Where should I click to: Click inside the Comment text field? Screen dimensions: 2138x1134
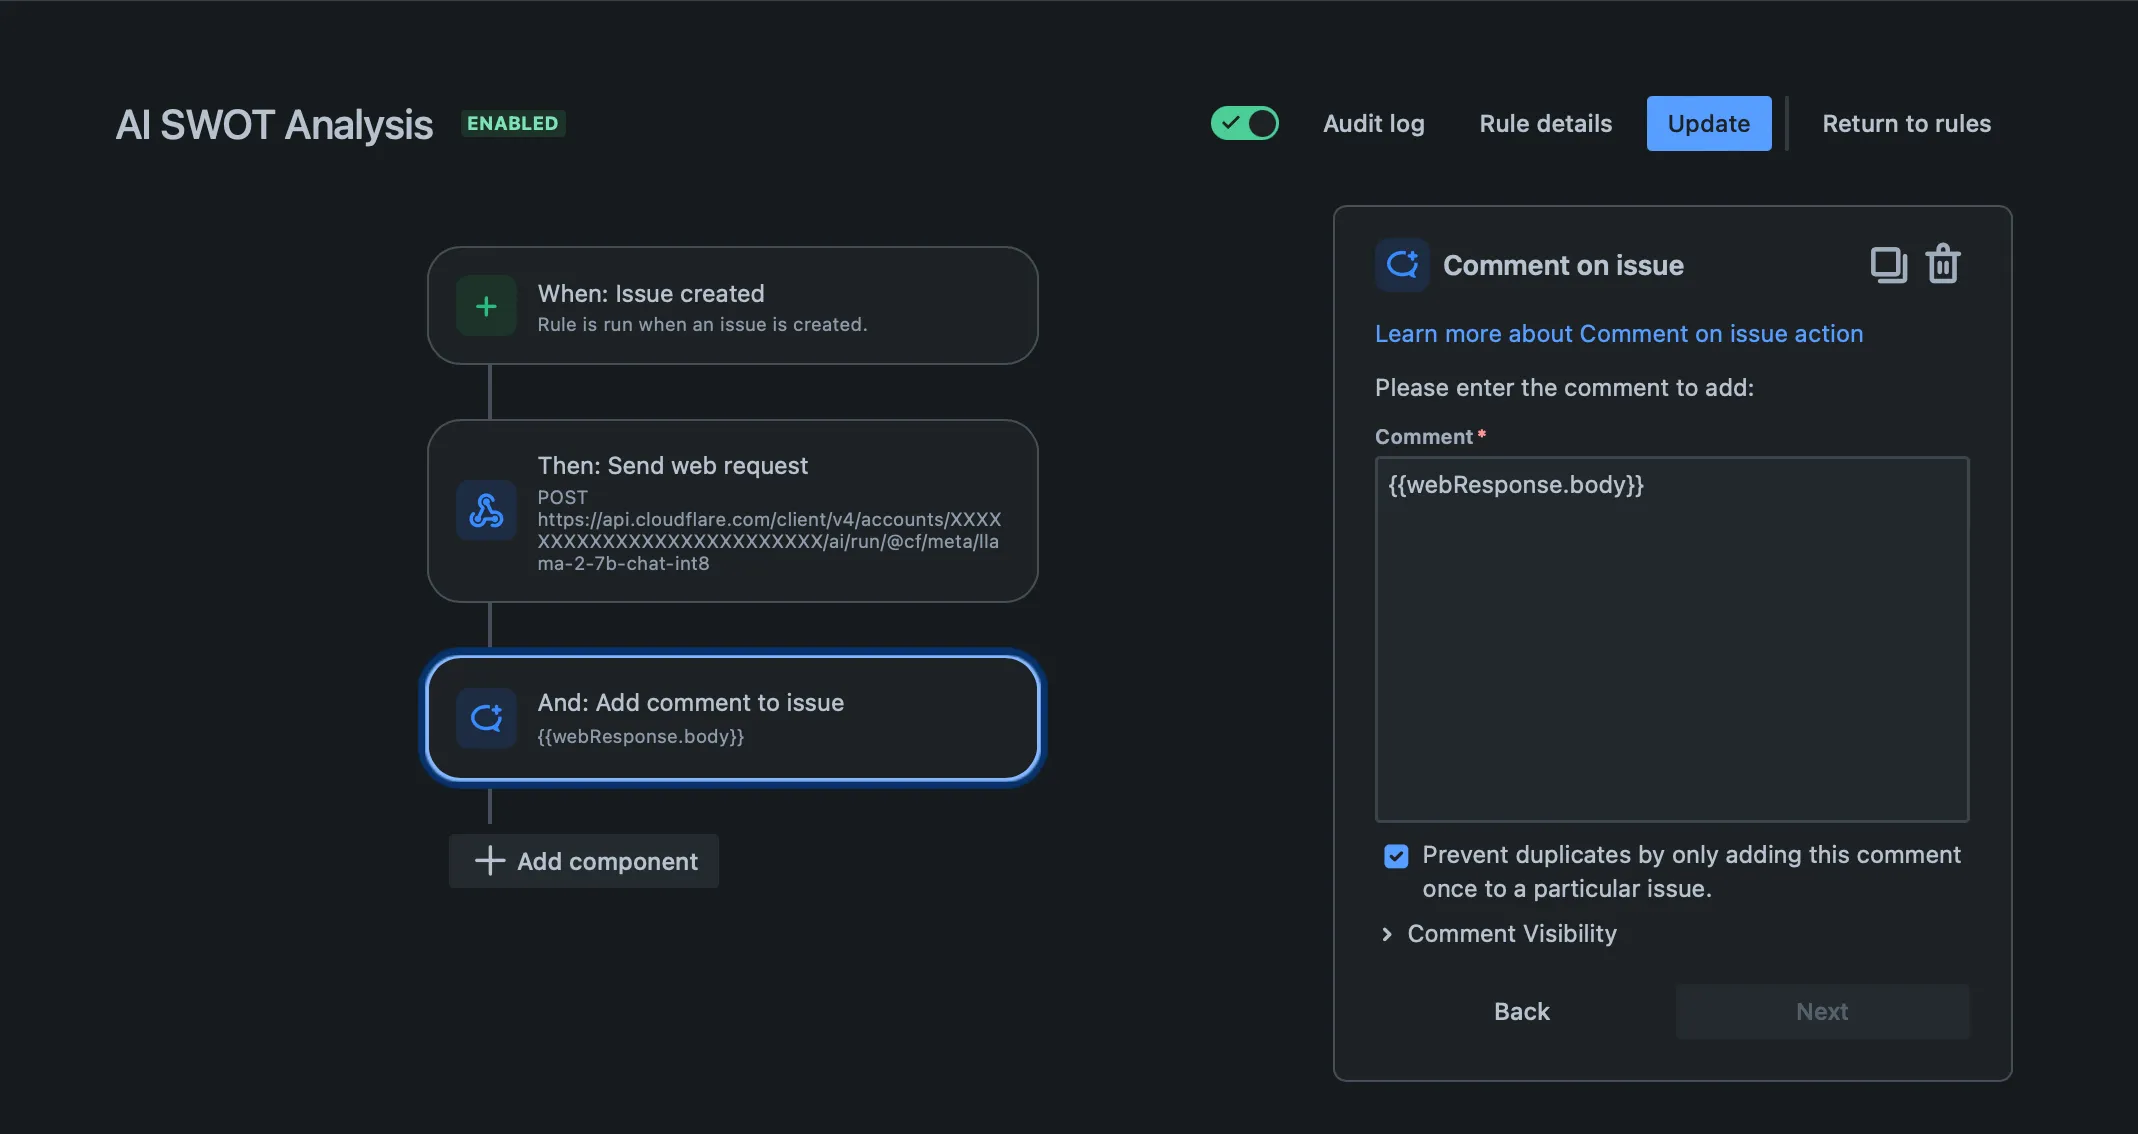pos(1671,638)
